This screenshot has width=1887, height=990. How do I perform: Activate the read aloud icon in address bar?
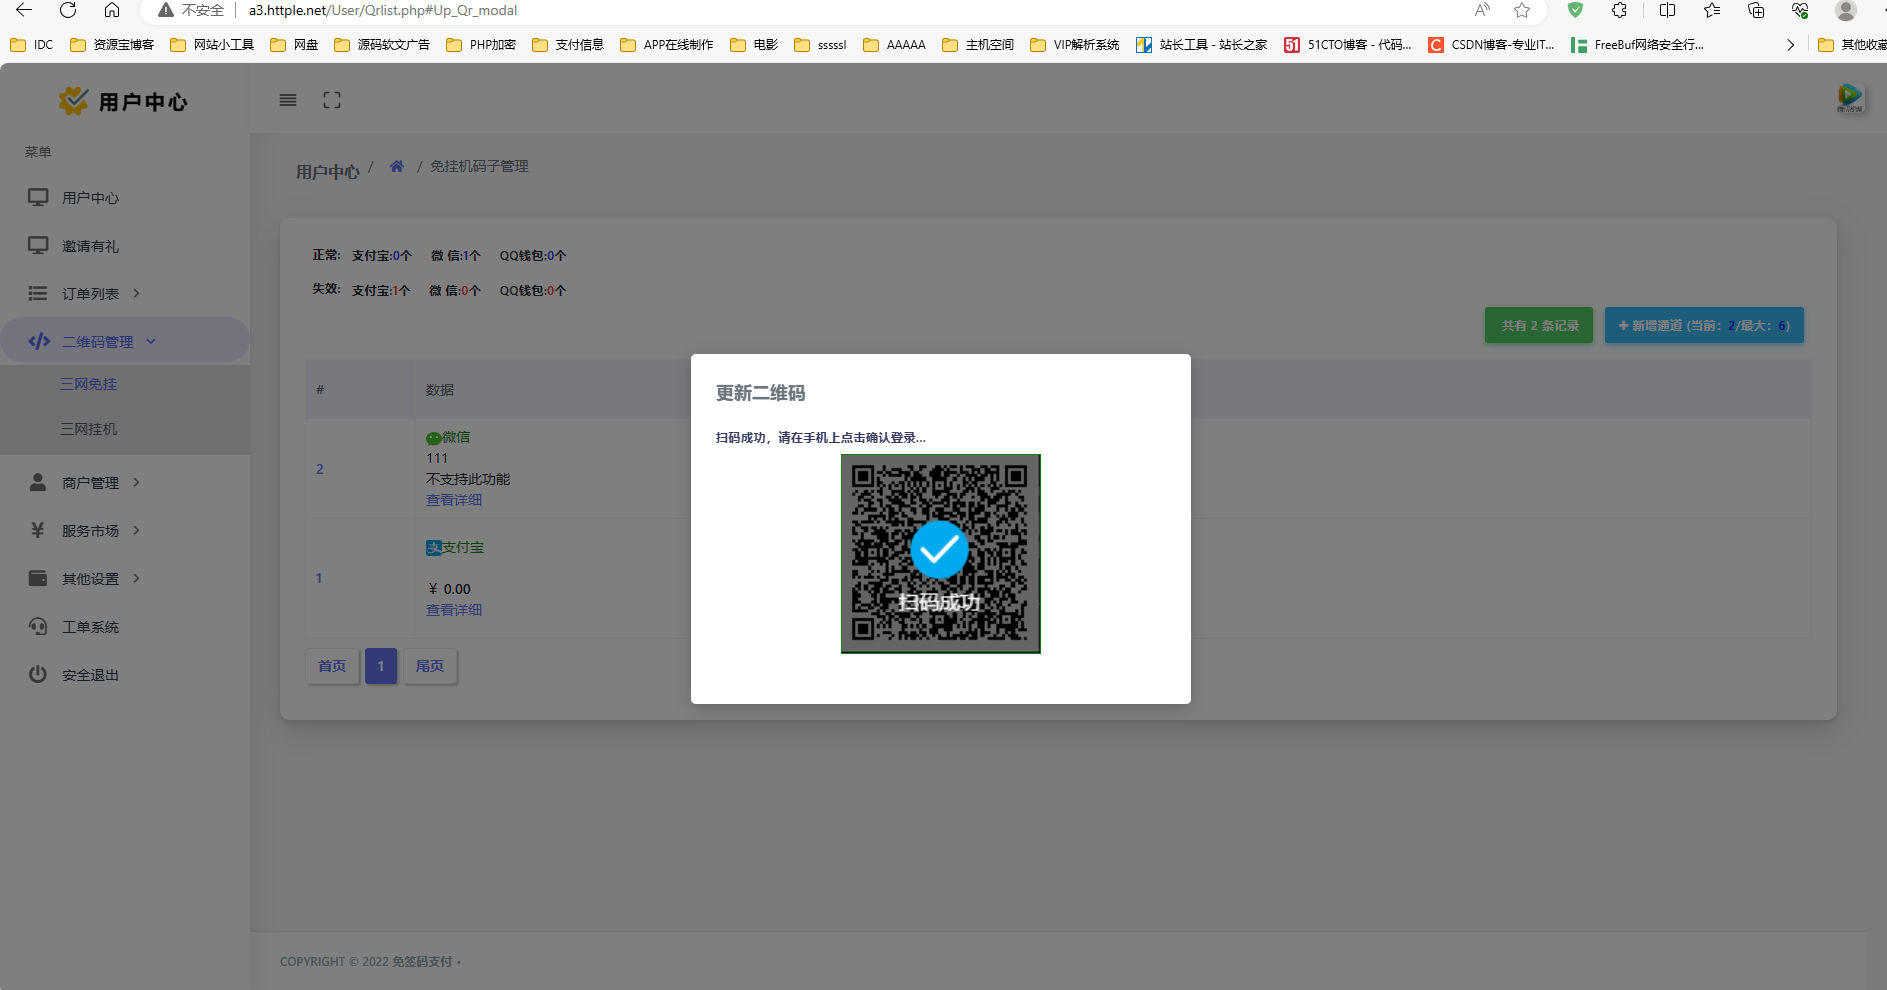pos(1482,10)
